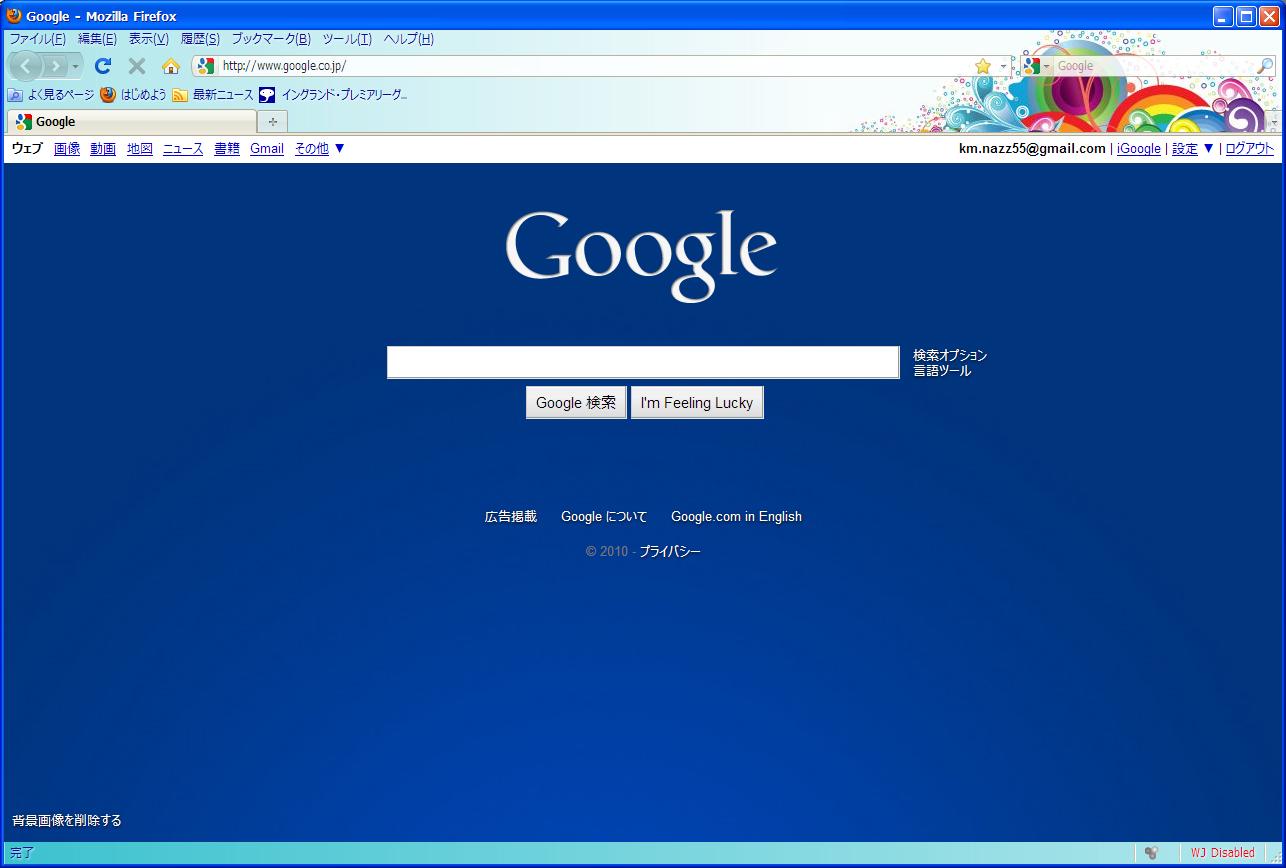Open the 編集 menu

pyautogui.click(x=97, y=39)
